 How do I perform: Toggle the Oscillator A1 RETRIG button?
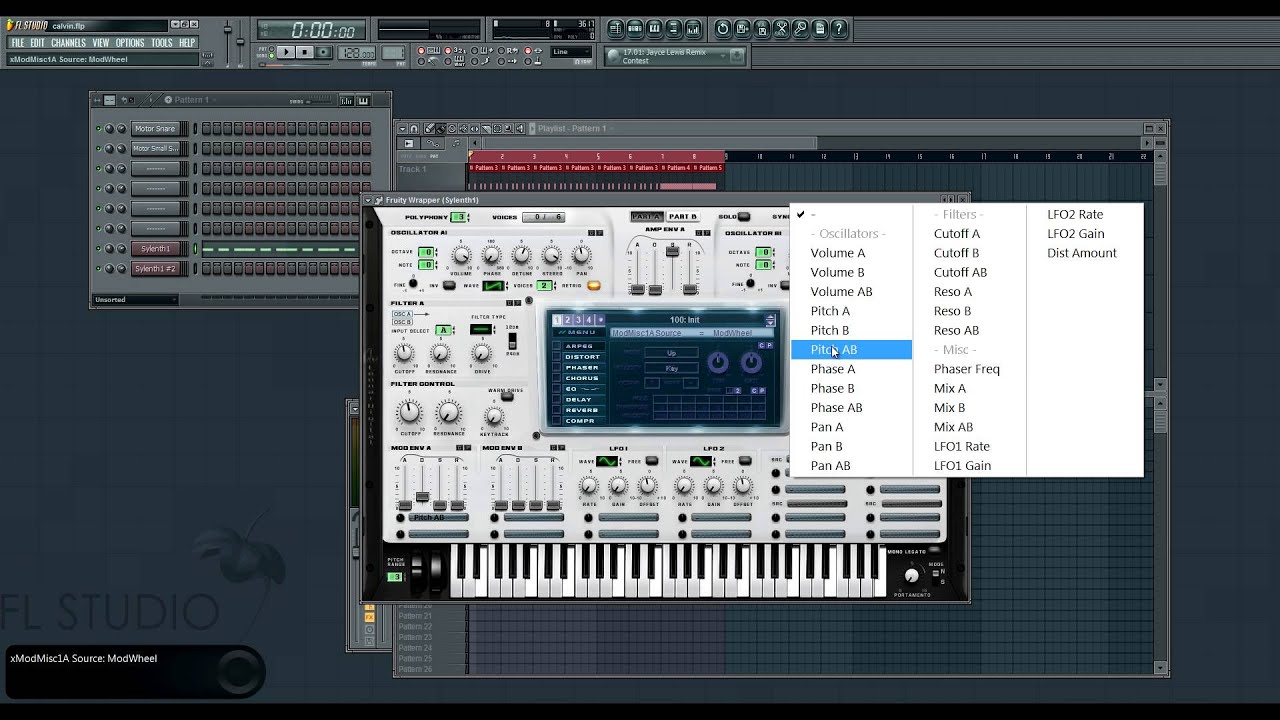tap(594, 286)
